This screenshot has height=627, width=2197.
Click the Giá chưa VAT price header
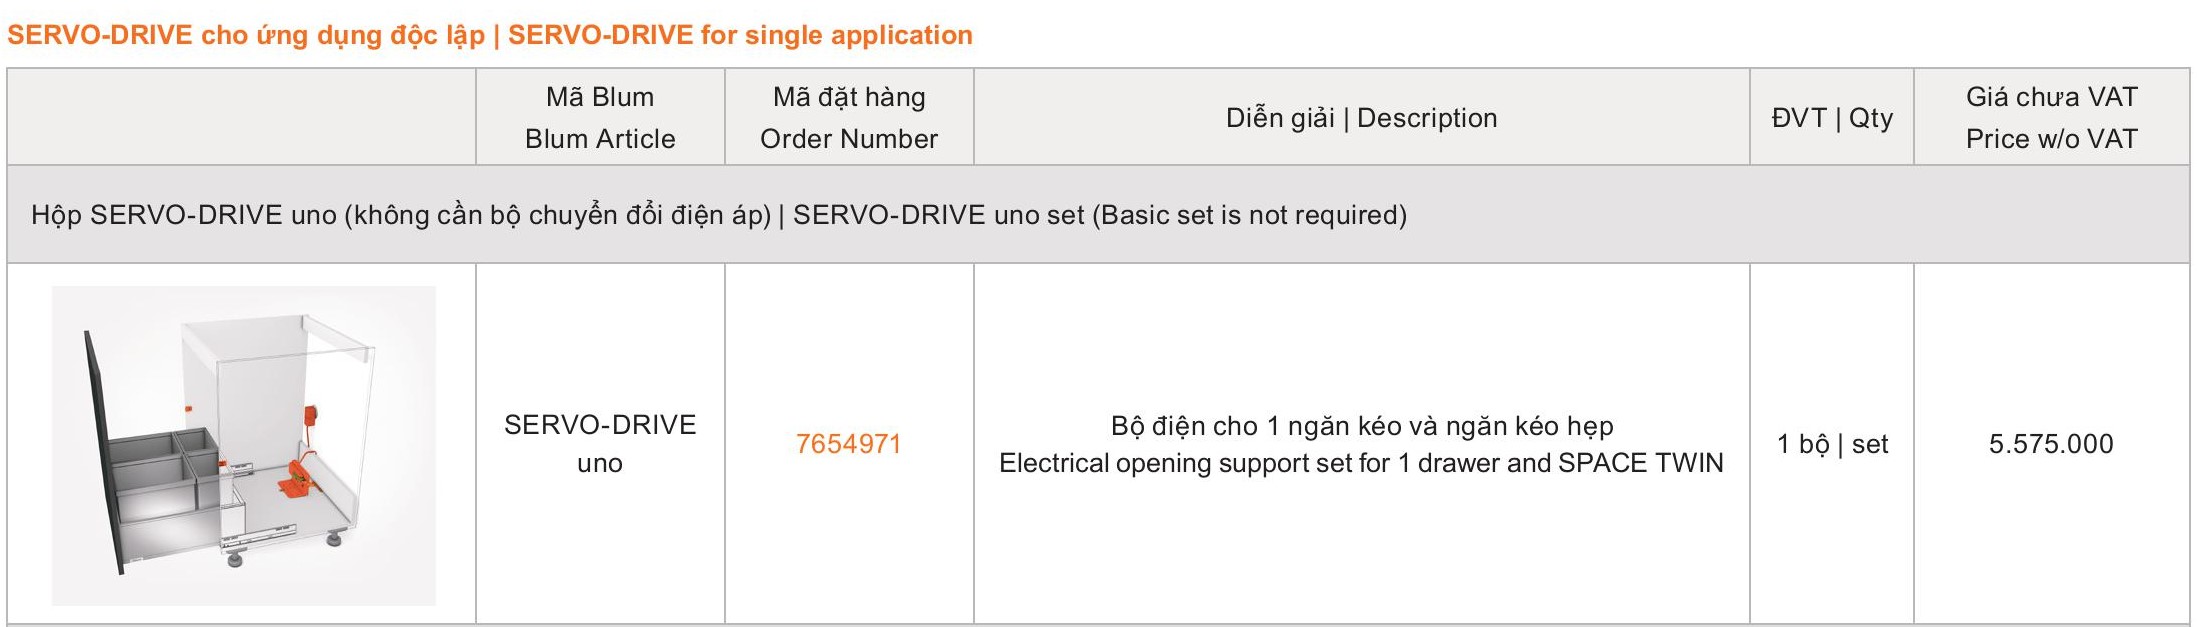[2051, 117]
